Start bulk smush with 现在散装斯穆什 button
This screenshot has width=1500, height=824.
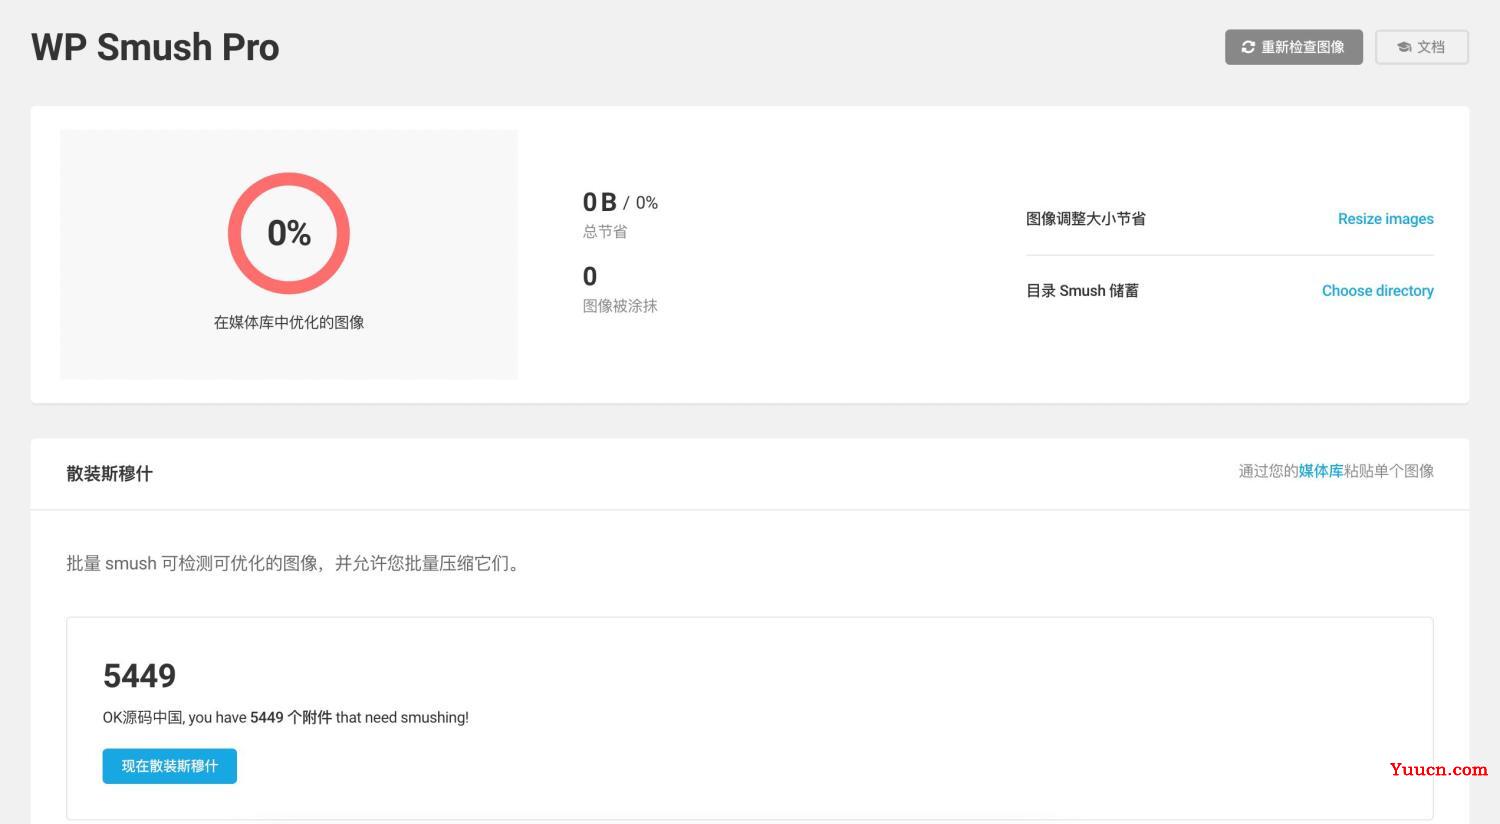(x=169, y=766)
